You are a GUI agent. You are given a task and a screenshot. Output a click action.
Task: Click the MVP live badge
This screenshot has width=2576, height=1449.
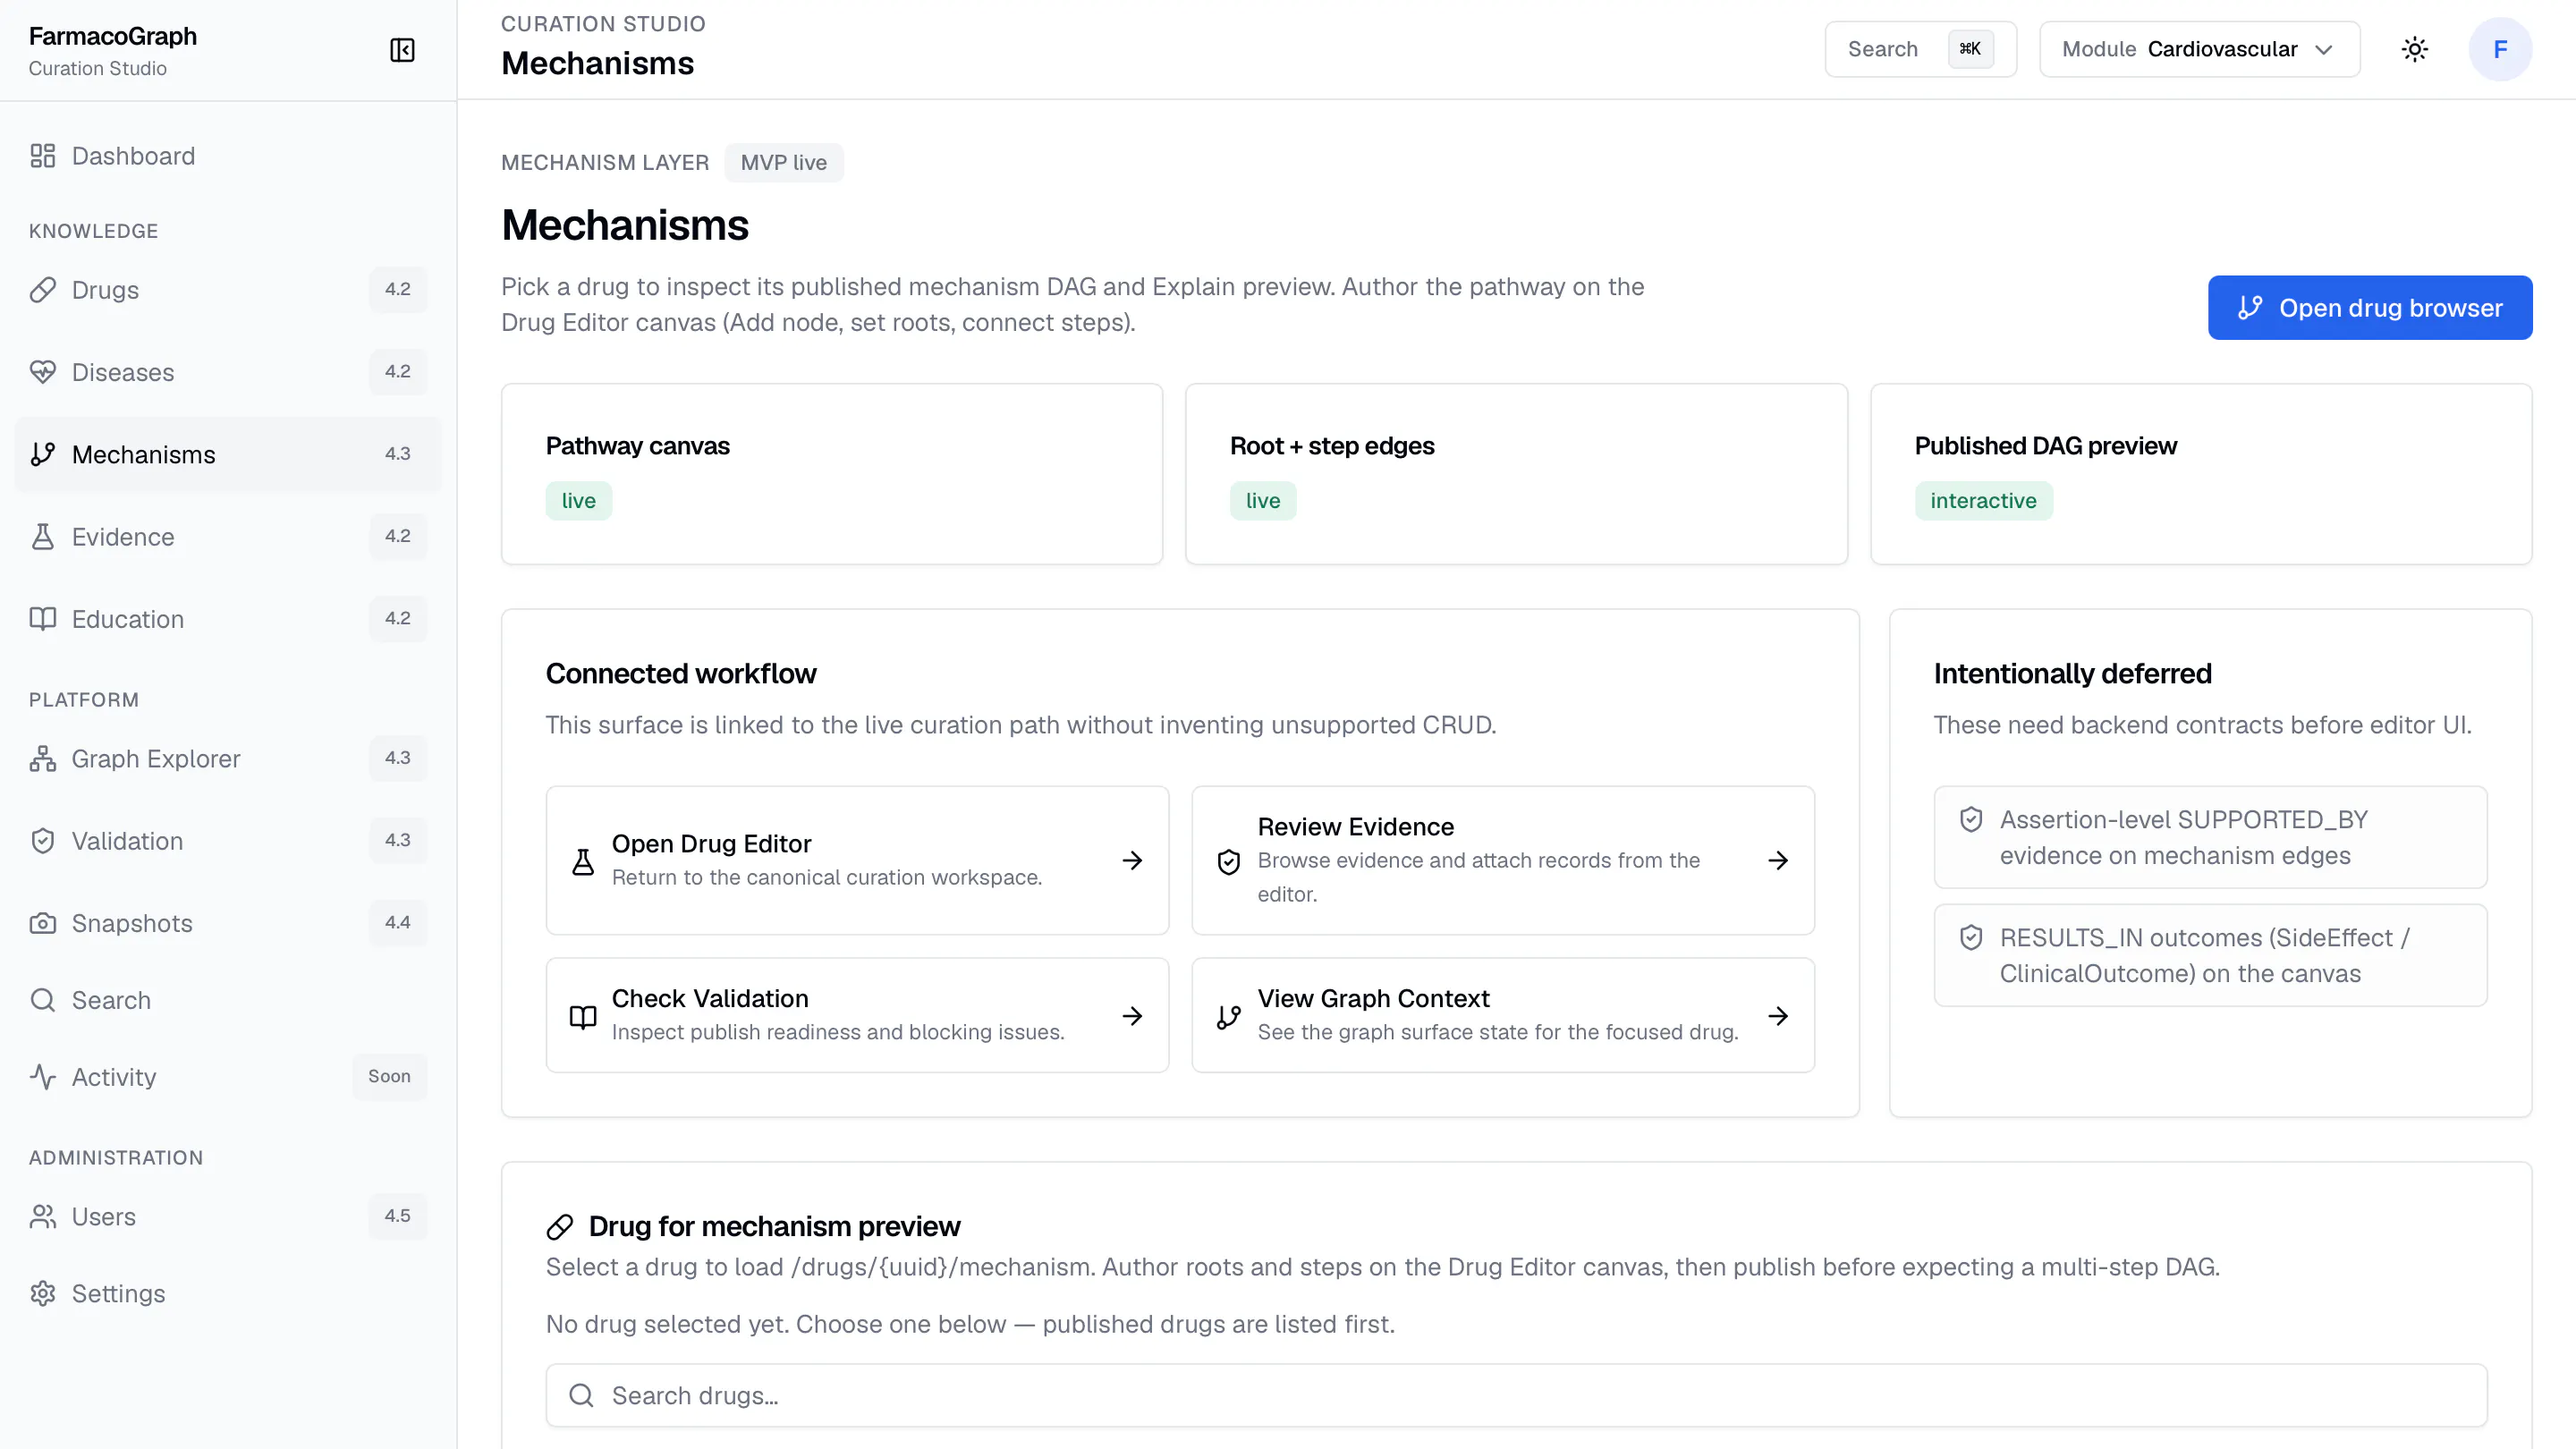point(784,163)
